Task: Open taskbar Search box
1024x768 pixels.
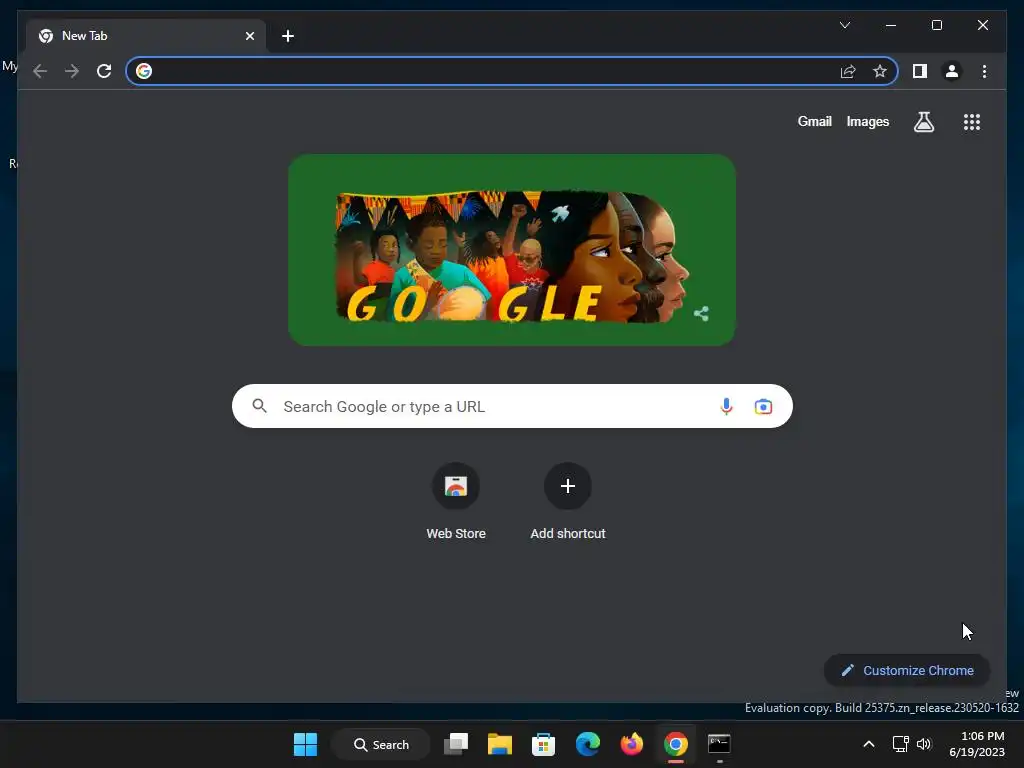Action: [x=381, y=744]
